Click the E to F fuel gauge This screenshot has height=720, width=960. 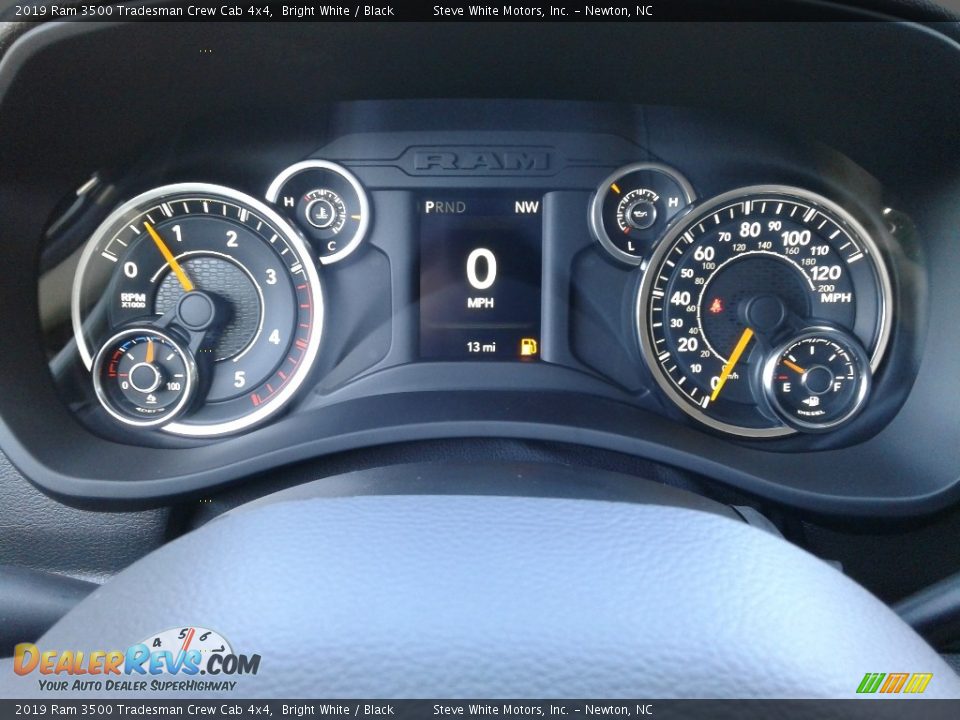(x=816, y=378)
